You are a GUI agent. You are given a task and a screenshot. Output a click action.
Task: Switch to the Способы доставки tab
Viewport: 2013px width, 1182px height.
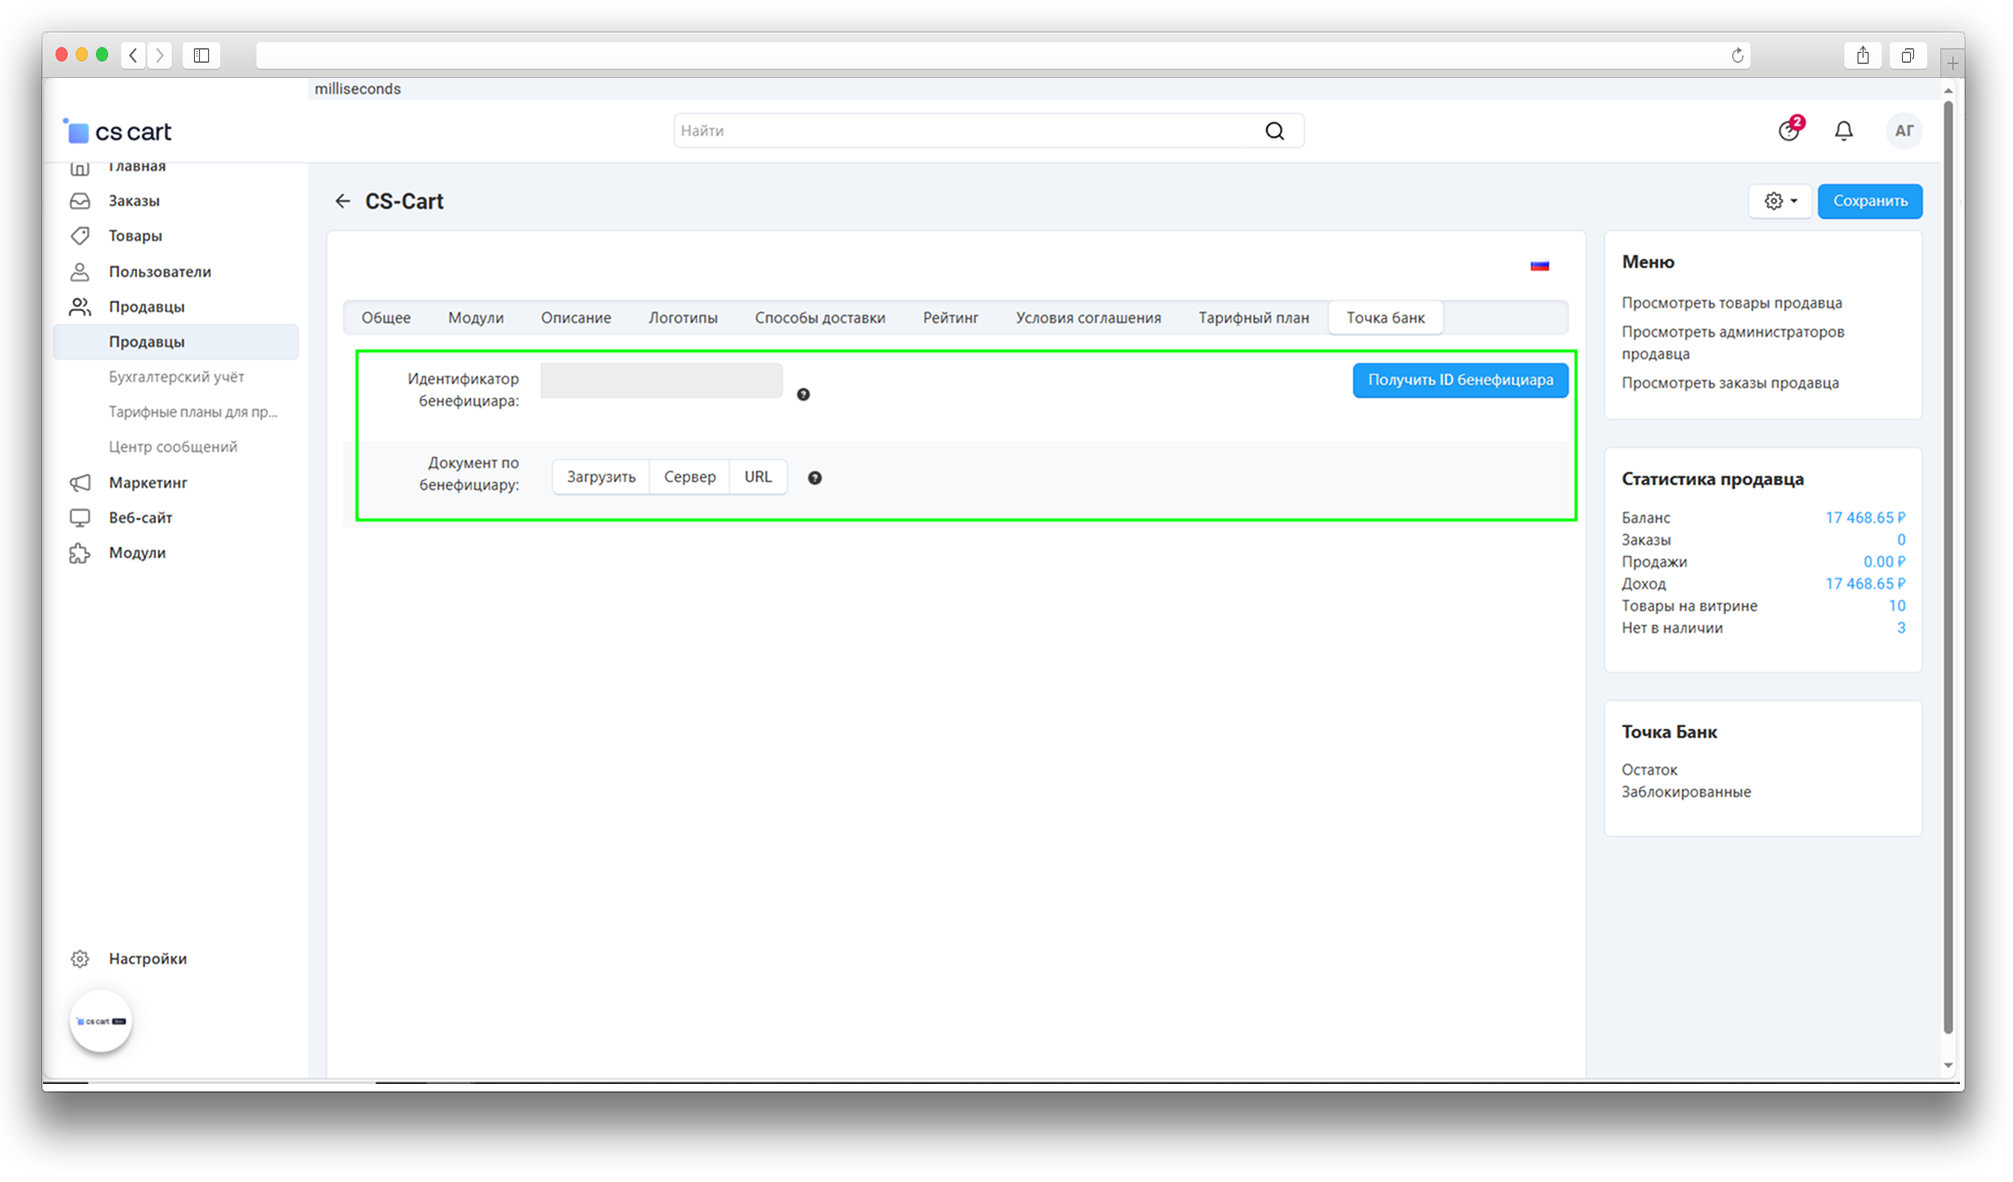(819, 318)
